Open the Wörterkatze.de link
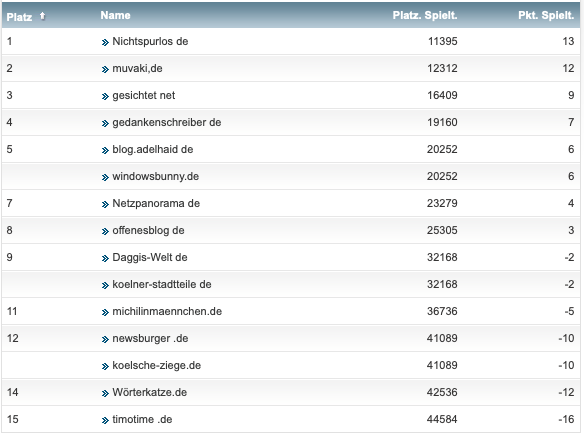 pos(150,393)
